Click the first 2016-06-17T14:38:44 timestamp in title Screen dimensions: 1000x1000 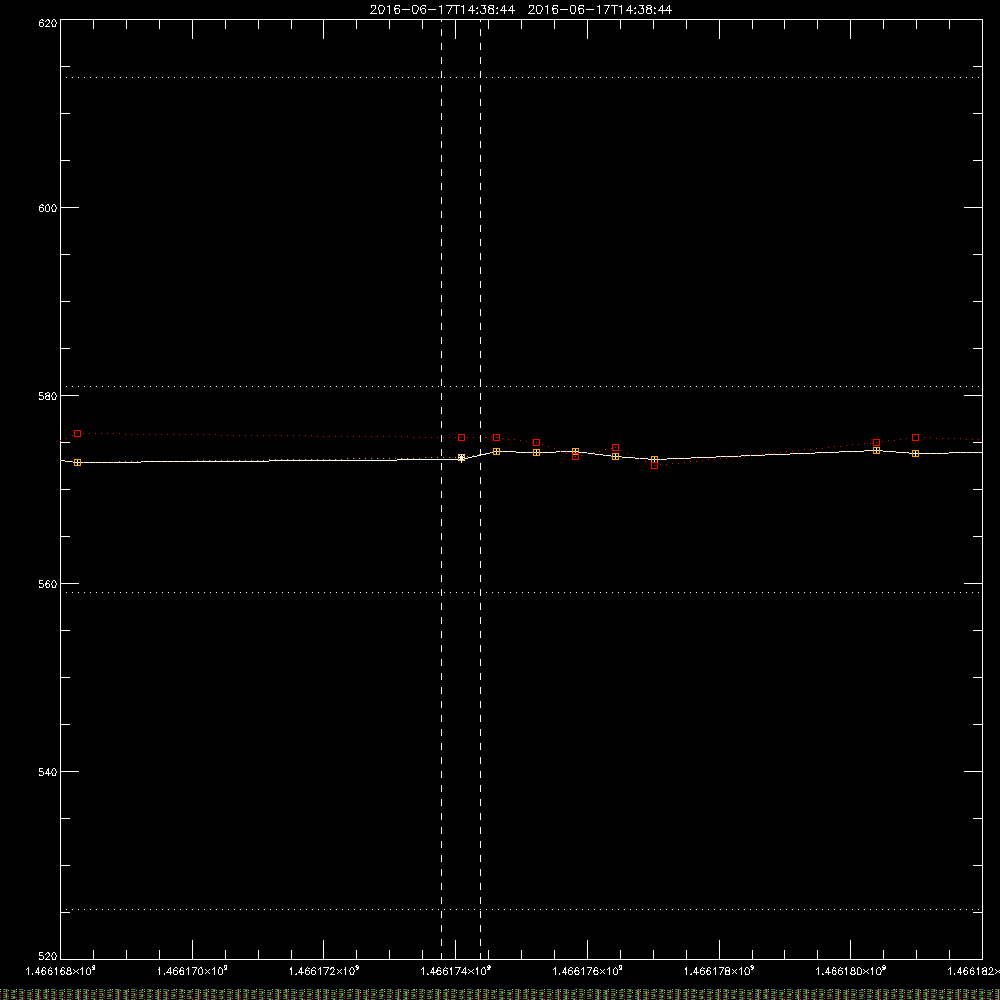tap(443, 10)
